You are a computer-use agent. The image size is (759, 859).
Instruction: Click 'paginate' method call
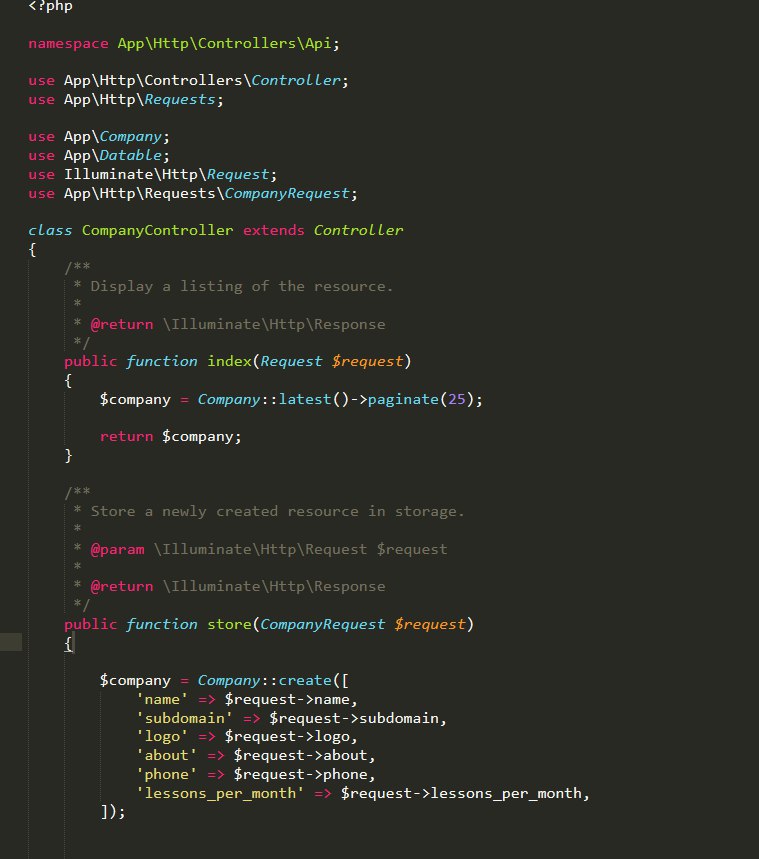tap(403, 399)
